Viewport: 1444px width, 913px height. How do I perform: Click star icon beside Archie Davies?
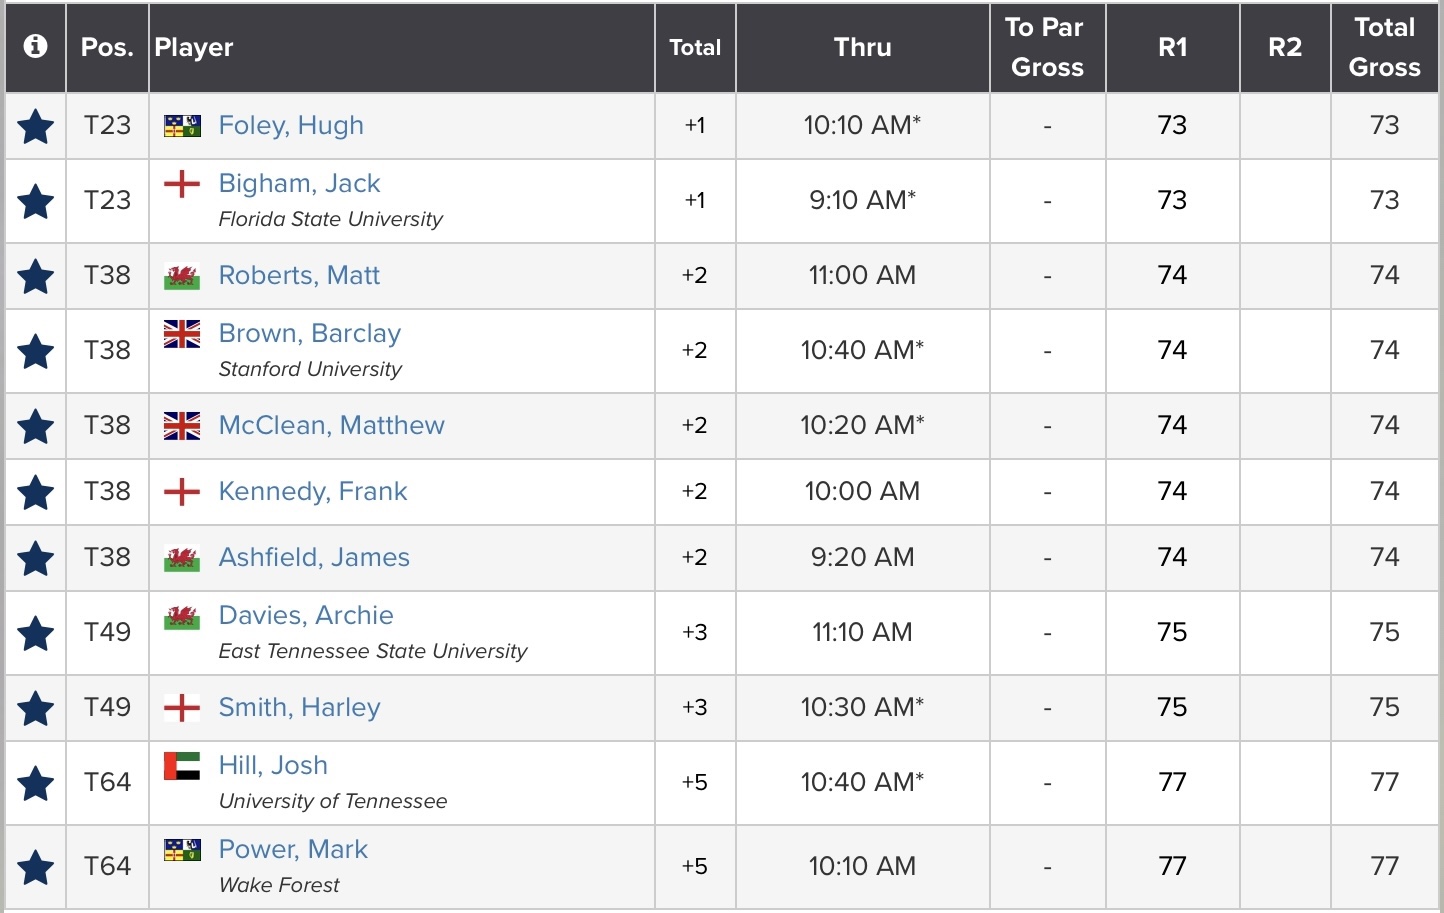point(36,633)
